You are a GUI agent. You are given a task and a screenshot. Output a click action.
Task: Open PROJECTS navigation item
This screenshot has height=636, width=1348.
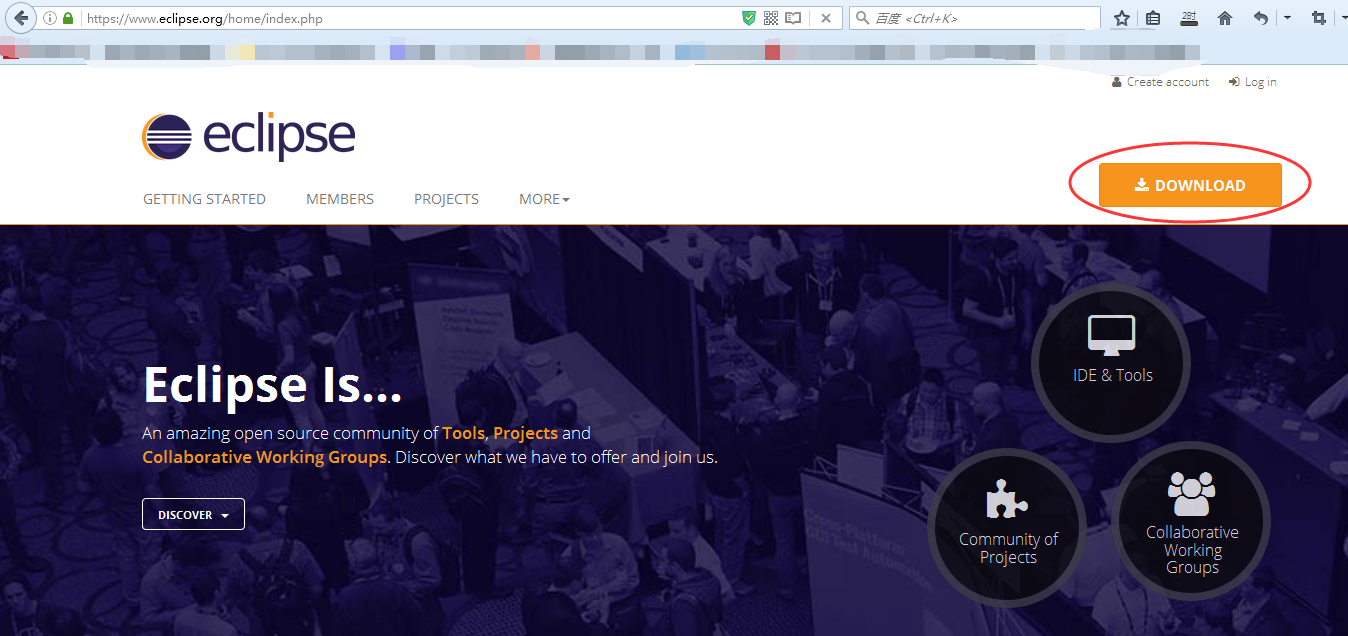(x=446, y=199)
